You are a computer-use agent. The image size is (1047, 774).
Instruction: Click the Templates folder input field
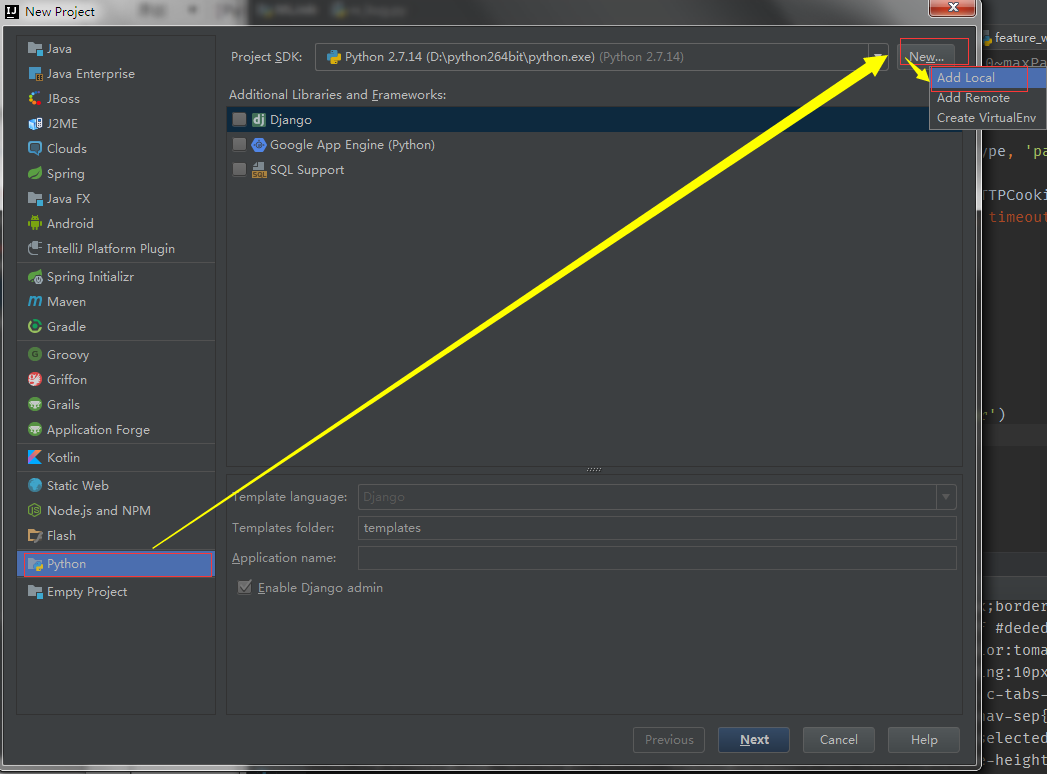click(657, 528)
